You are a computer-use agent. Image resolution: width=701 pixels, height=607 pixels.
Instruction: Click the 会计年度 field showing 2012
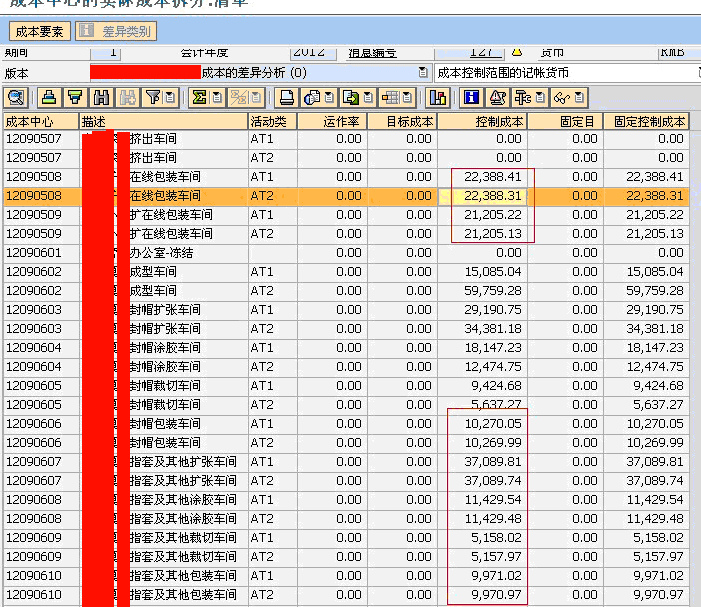(x=313, y=53)
